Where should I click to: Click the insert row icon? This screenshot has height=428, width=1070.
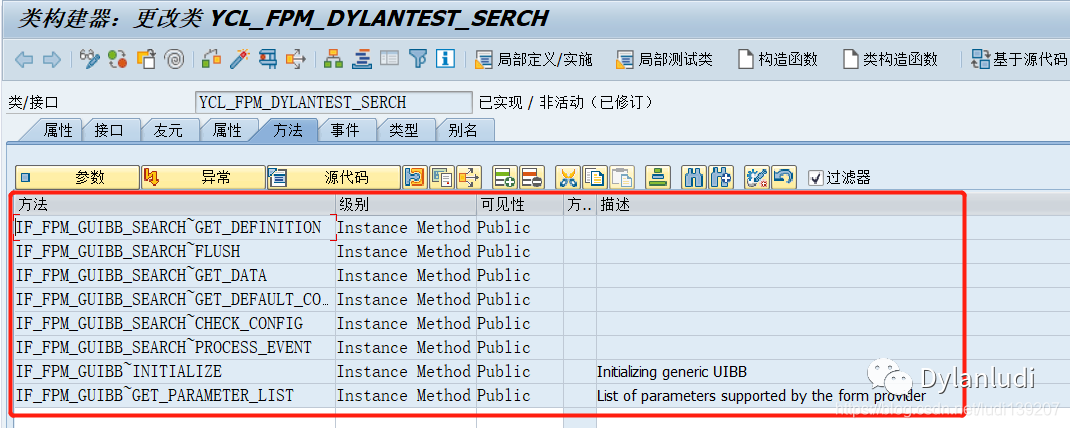(504, 177)
